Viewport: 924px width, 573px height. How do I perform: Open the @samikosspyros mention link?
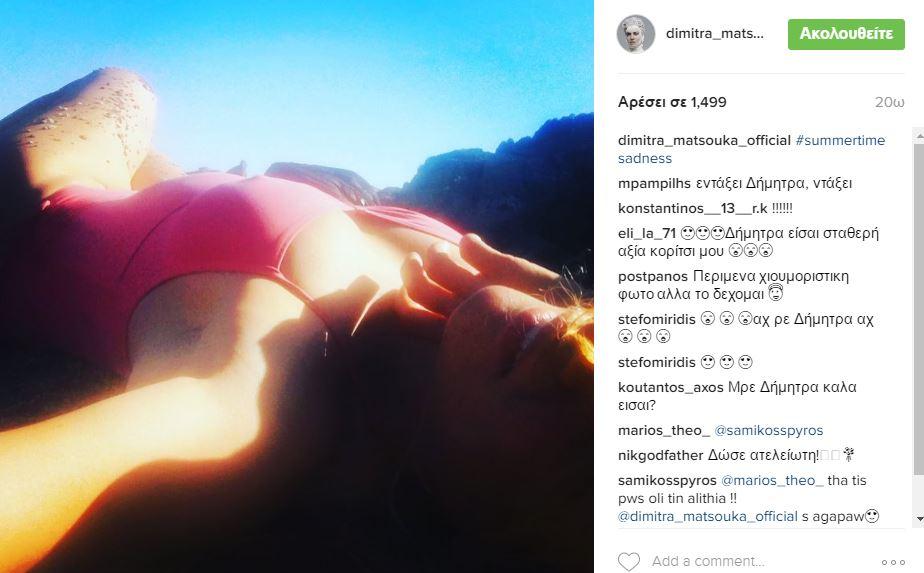pos(768,430)
